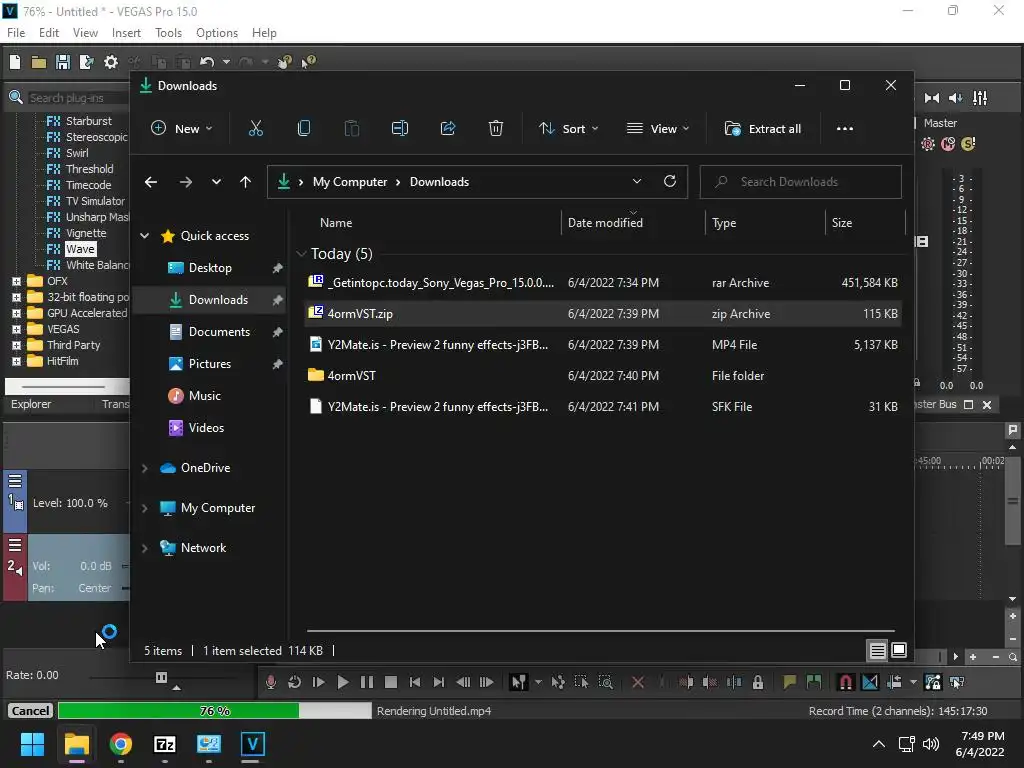Select Documents in Quick access sidebar
This screenshot has width=1024, height=768.
(x=210, y=332)
